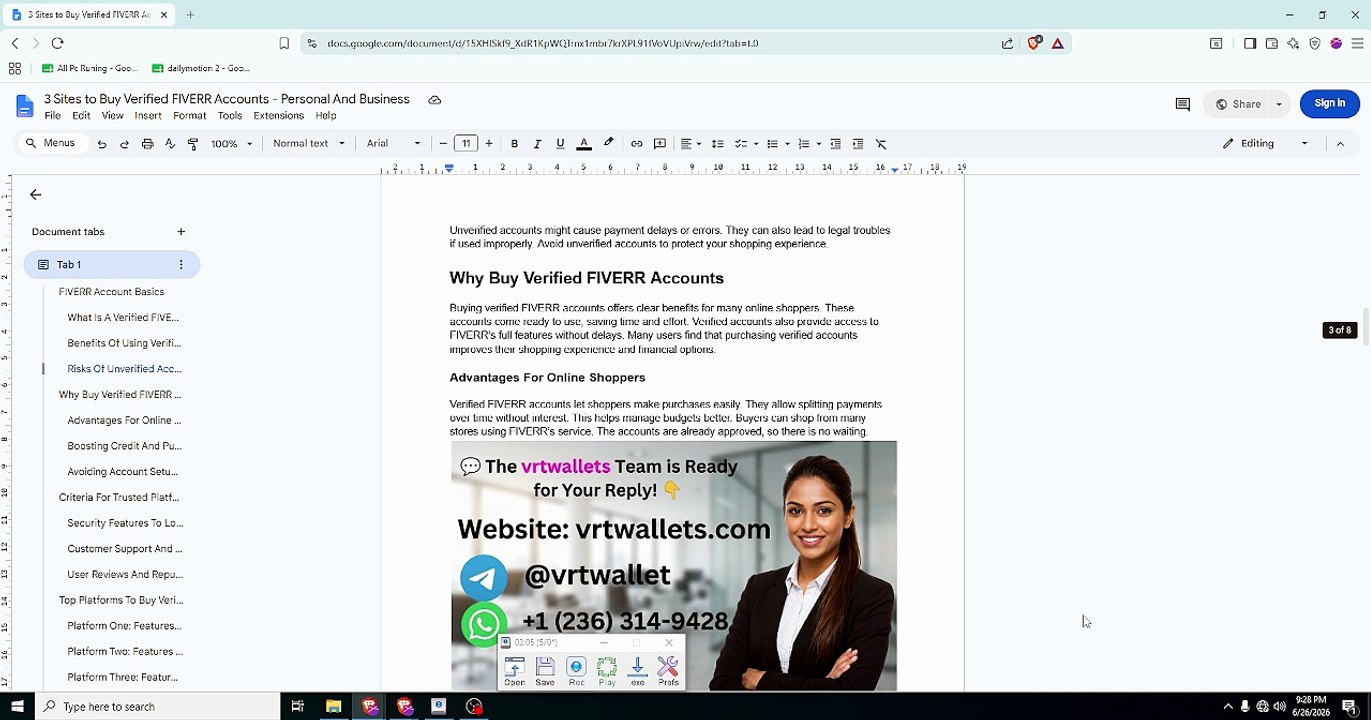1371x720 pixels.
Task: Decrease the paragraph indent
Action: (835, 144)
